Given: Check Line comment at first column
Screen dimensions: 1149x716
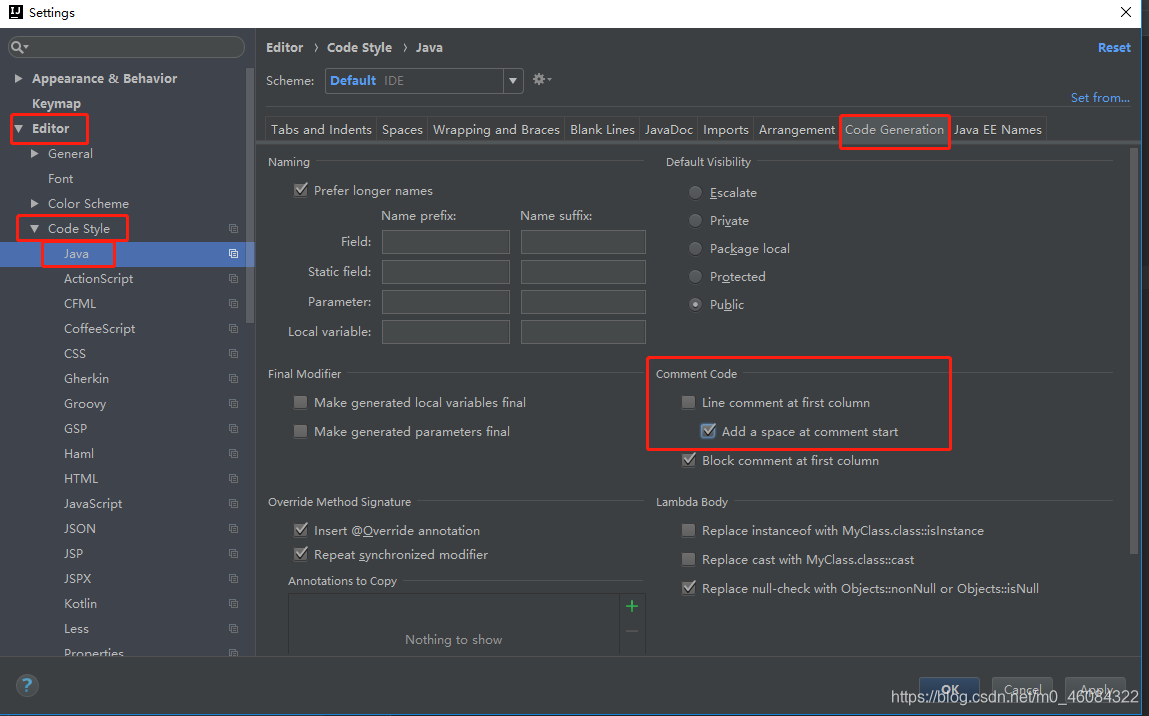Looking at the screenshot, I should tap(688, 402).
